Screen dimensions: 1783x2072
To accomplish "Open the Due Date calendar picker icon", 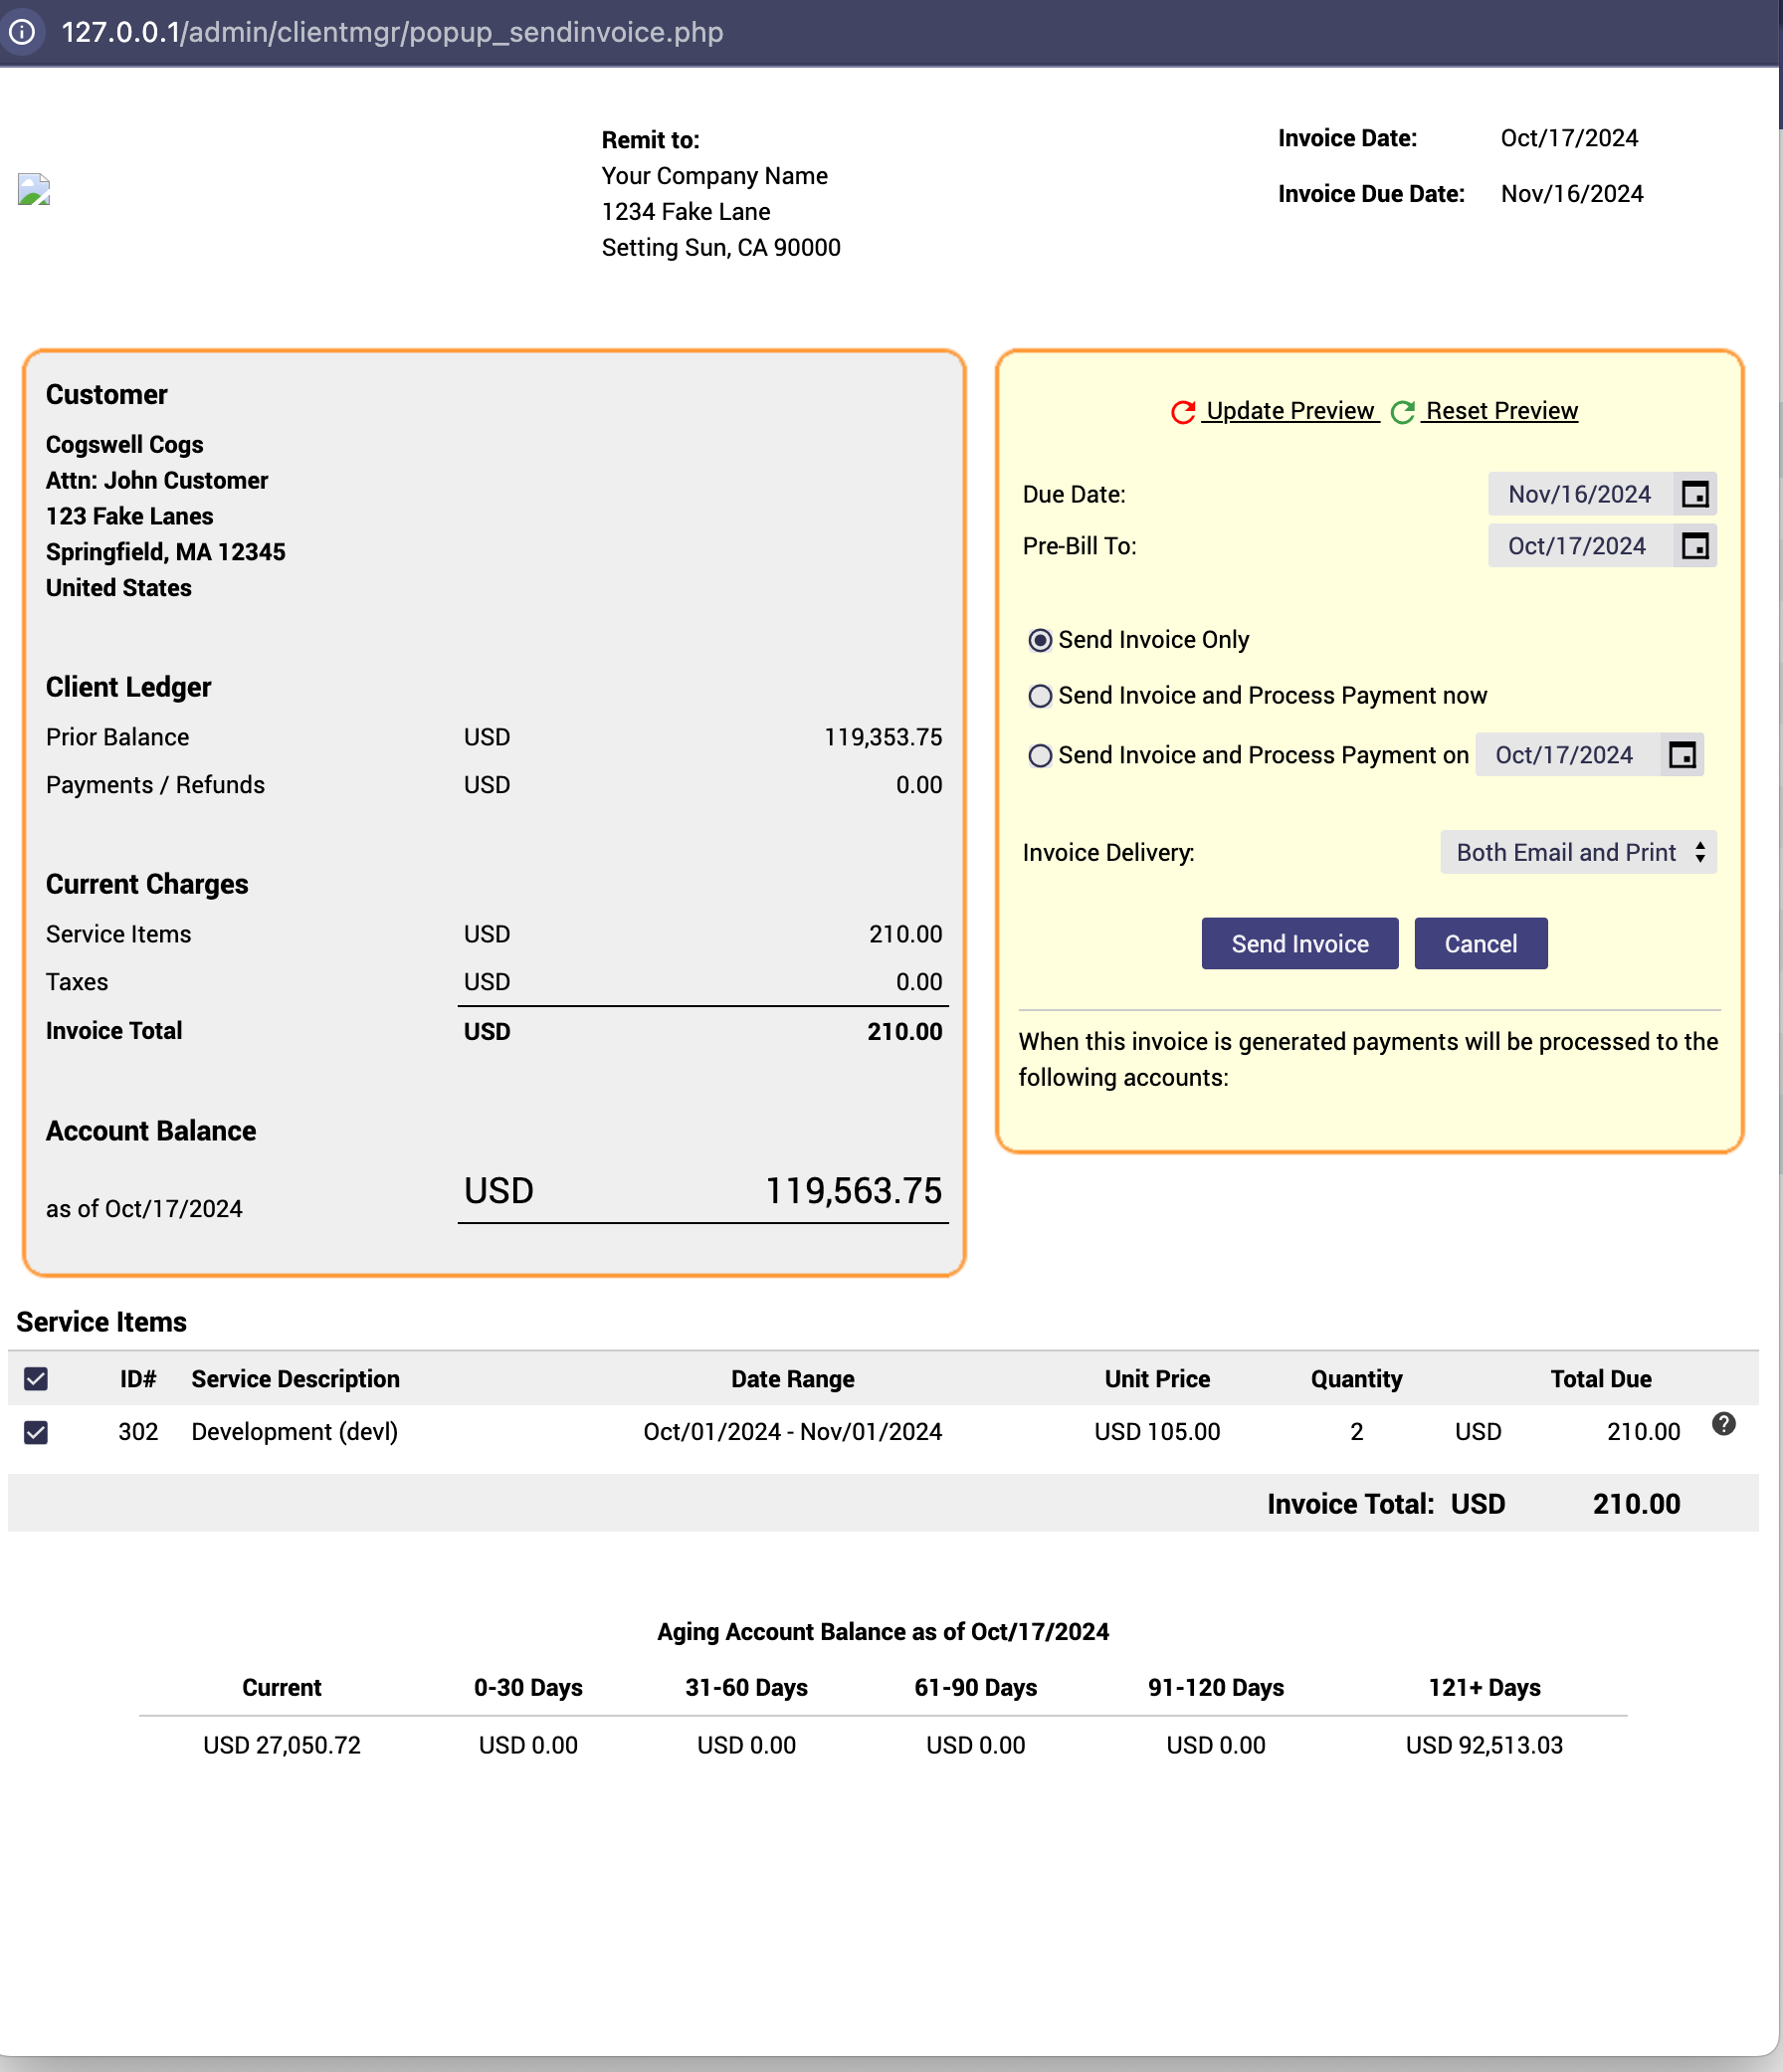I will (x=1694, y=494).
